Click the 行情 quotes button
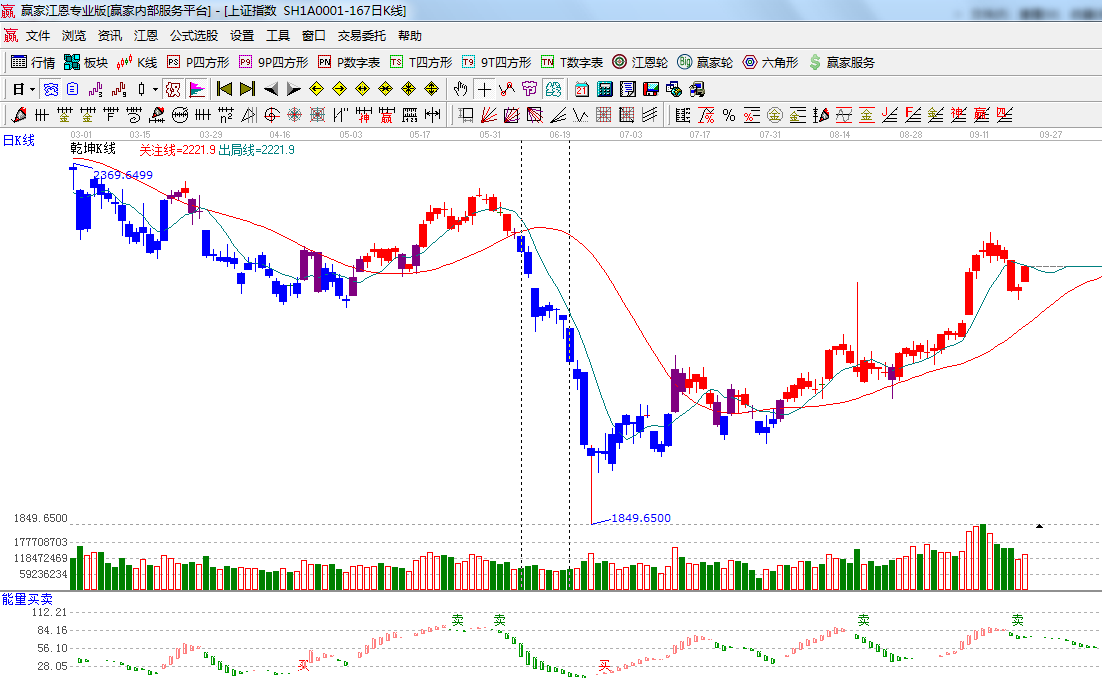The height and width of the screenshot is (678, 1102). (33, 62)
